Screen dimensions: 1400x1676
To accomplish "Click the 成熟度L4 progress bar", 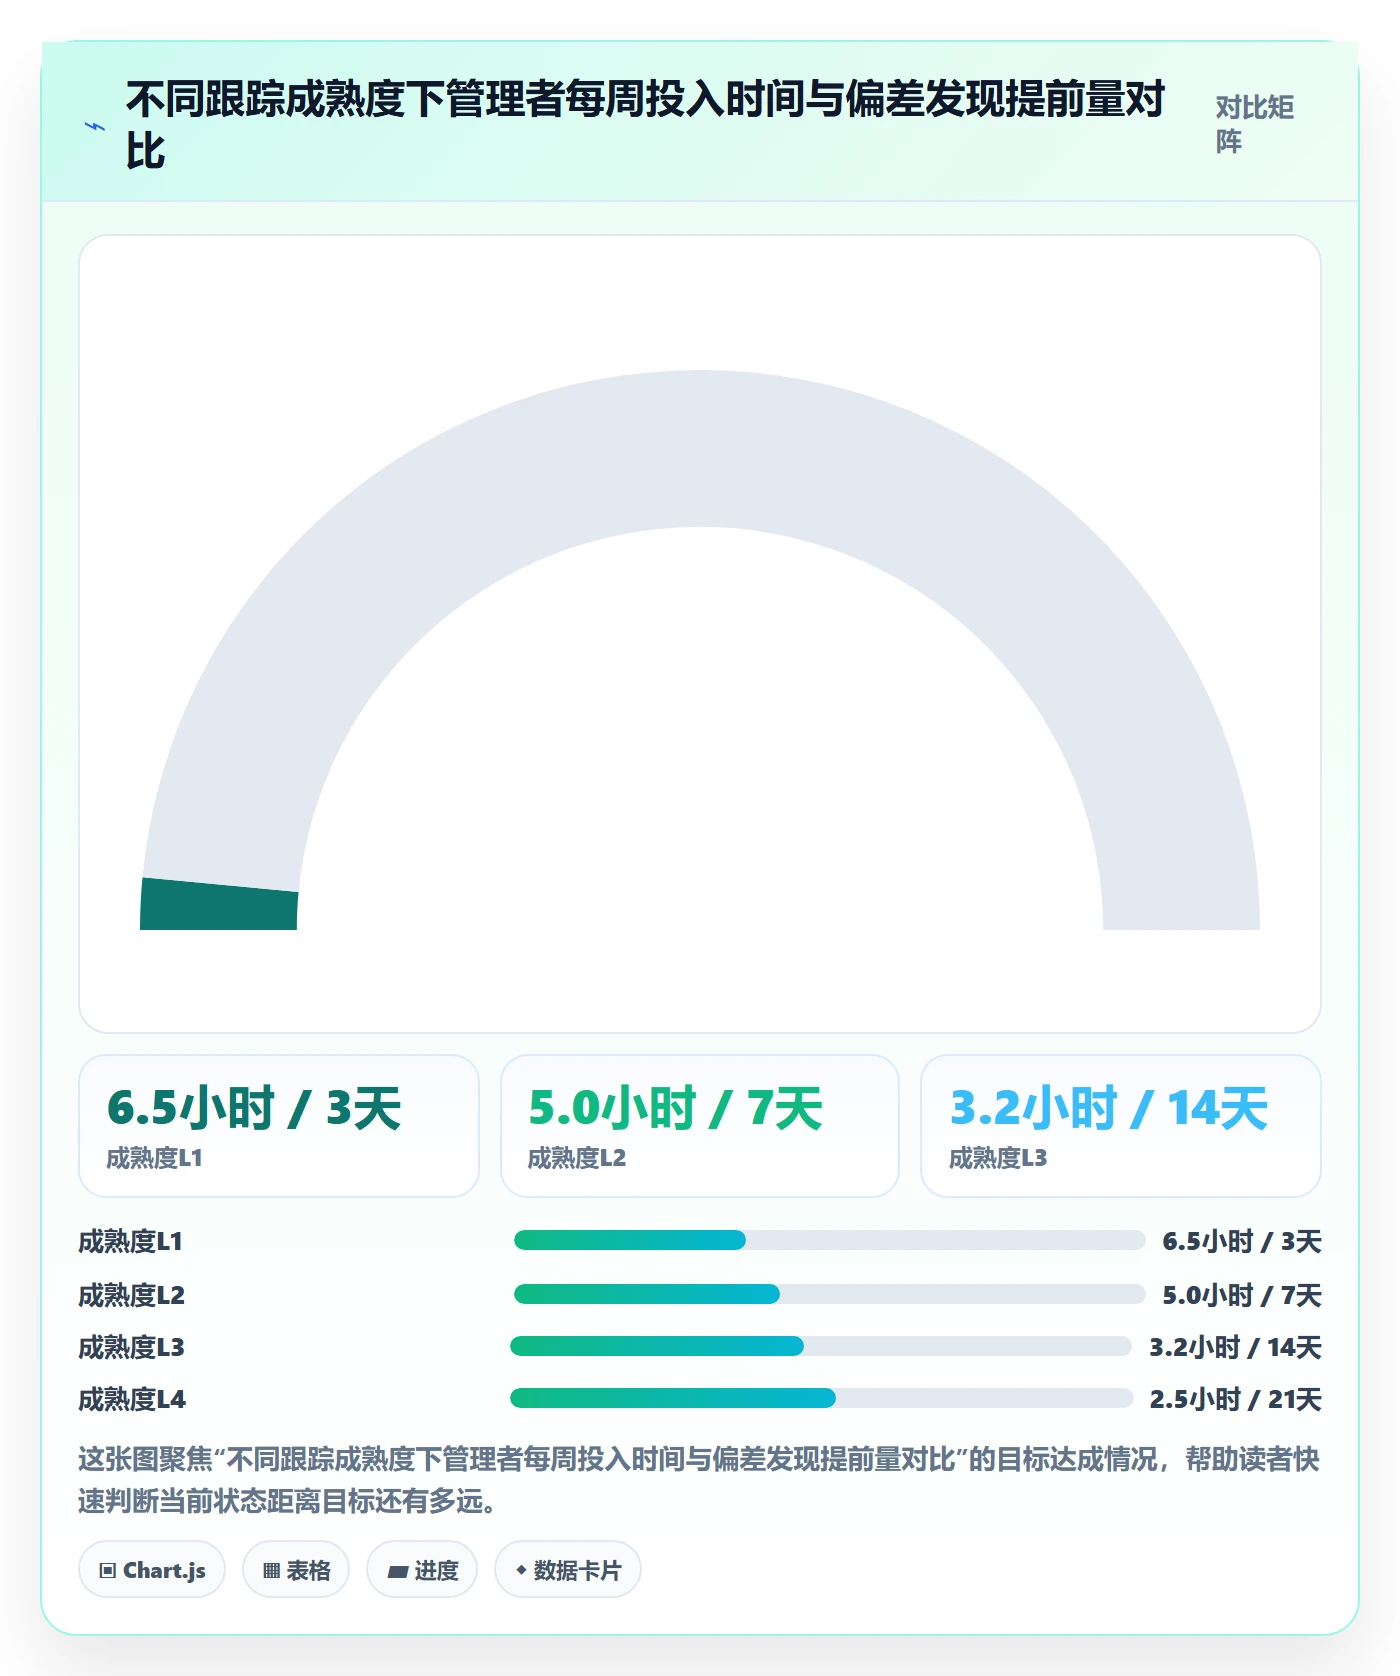I will point(821,1398).
